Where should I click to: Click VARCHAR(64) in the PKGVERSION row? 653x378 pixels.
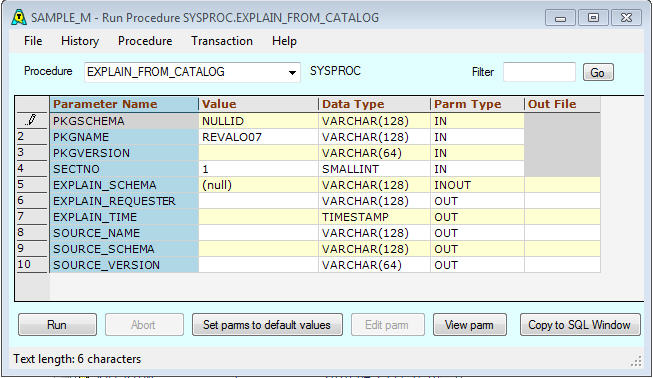click(x=374, y=153)
